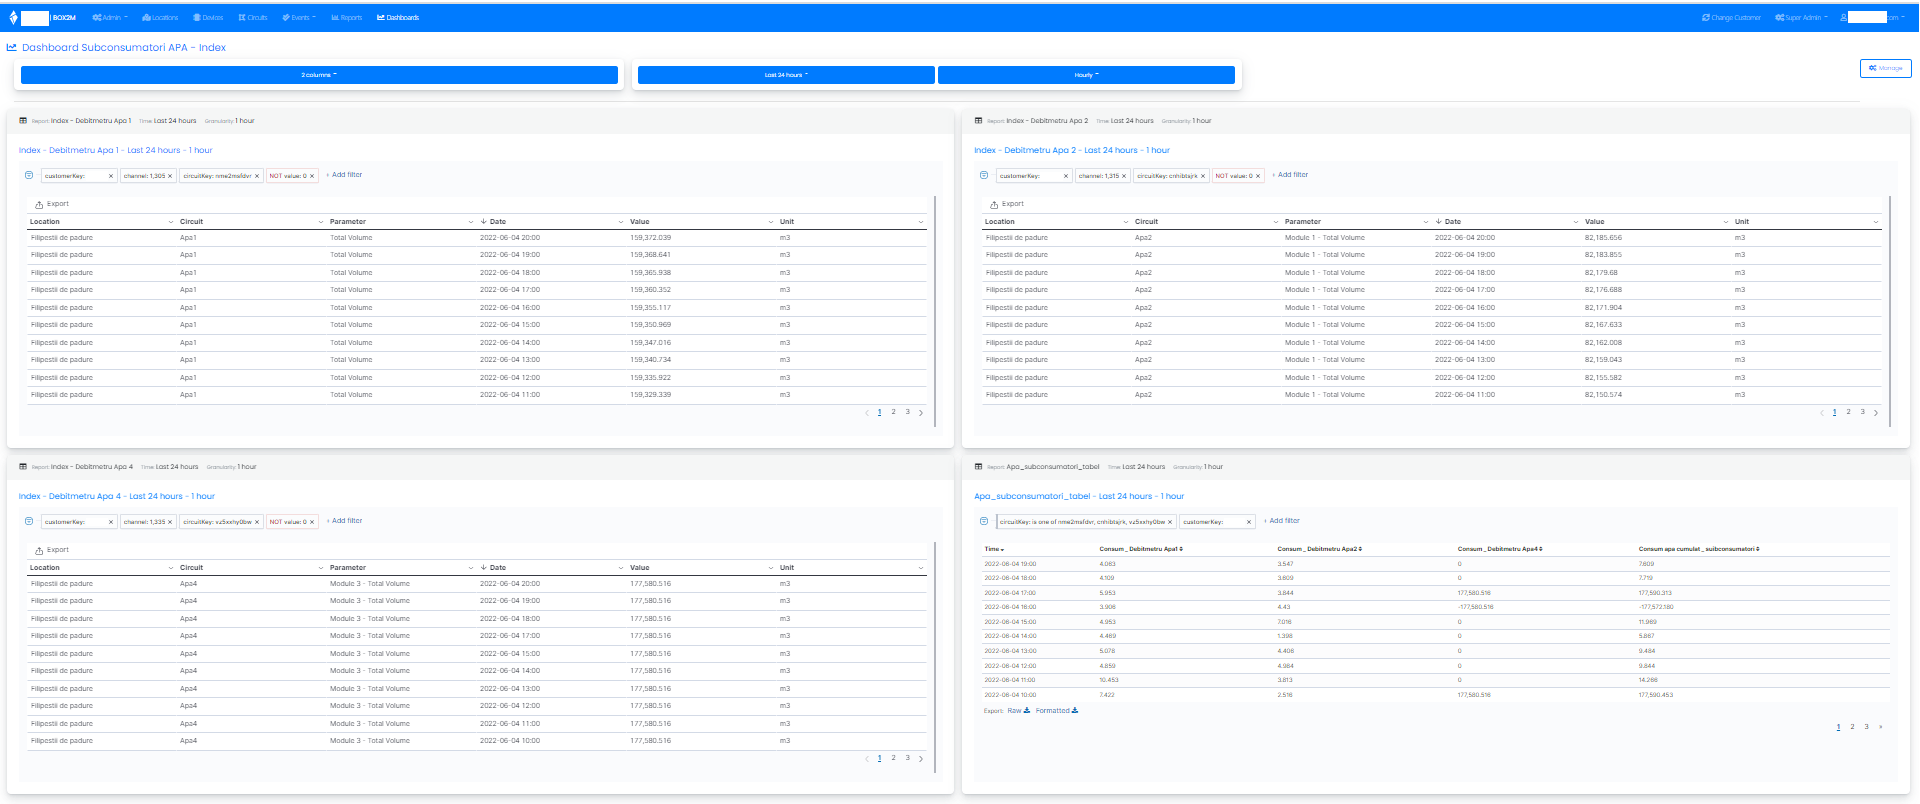Open Reports in the navbar
This screenshot has width=1920, height=804.
[x=347, y=18]
